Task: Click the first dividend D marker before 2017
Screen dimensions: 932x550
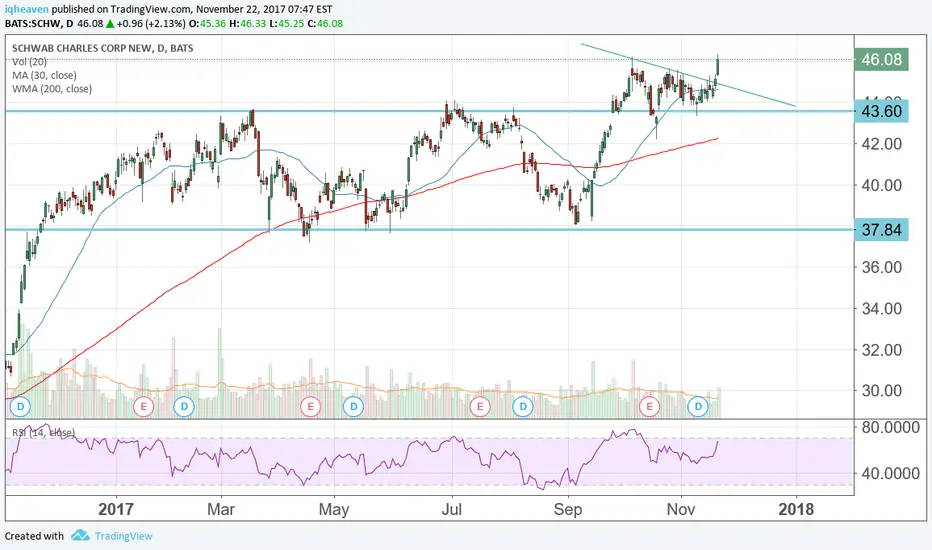Action: [20, 407]
